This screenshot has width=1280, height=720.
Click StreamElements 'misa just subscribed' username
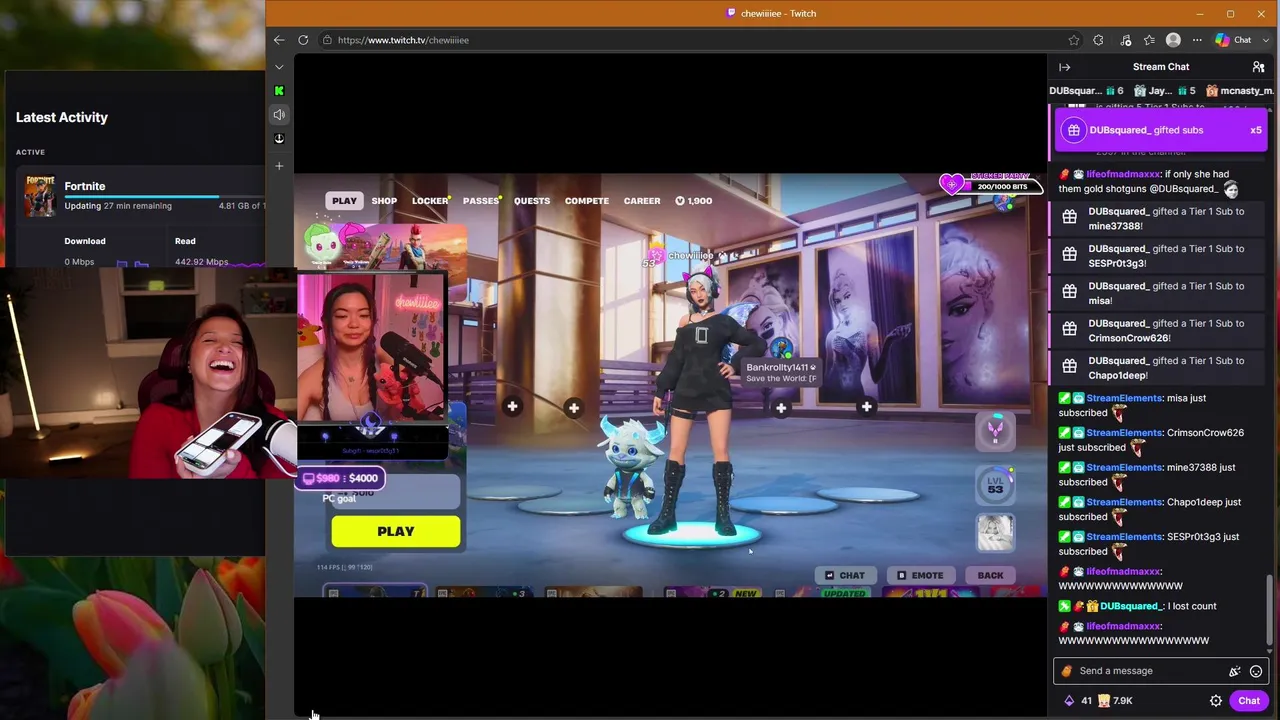coord(1124,398)
